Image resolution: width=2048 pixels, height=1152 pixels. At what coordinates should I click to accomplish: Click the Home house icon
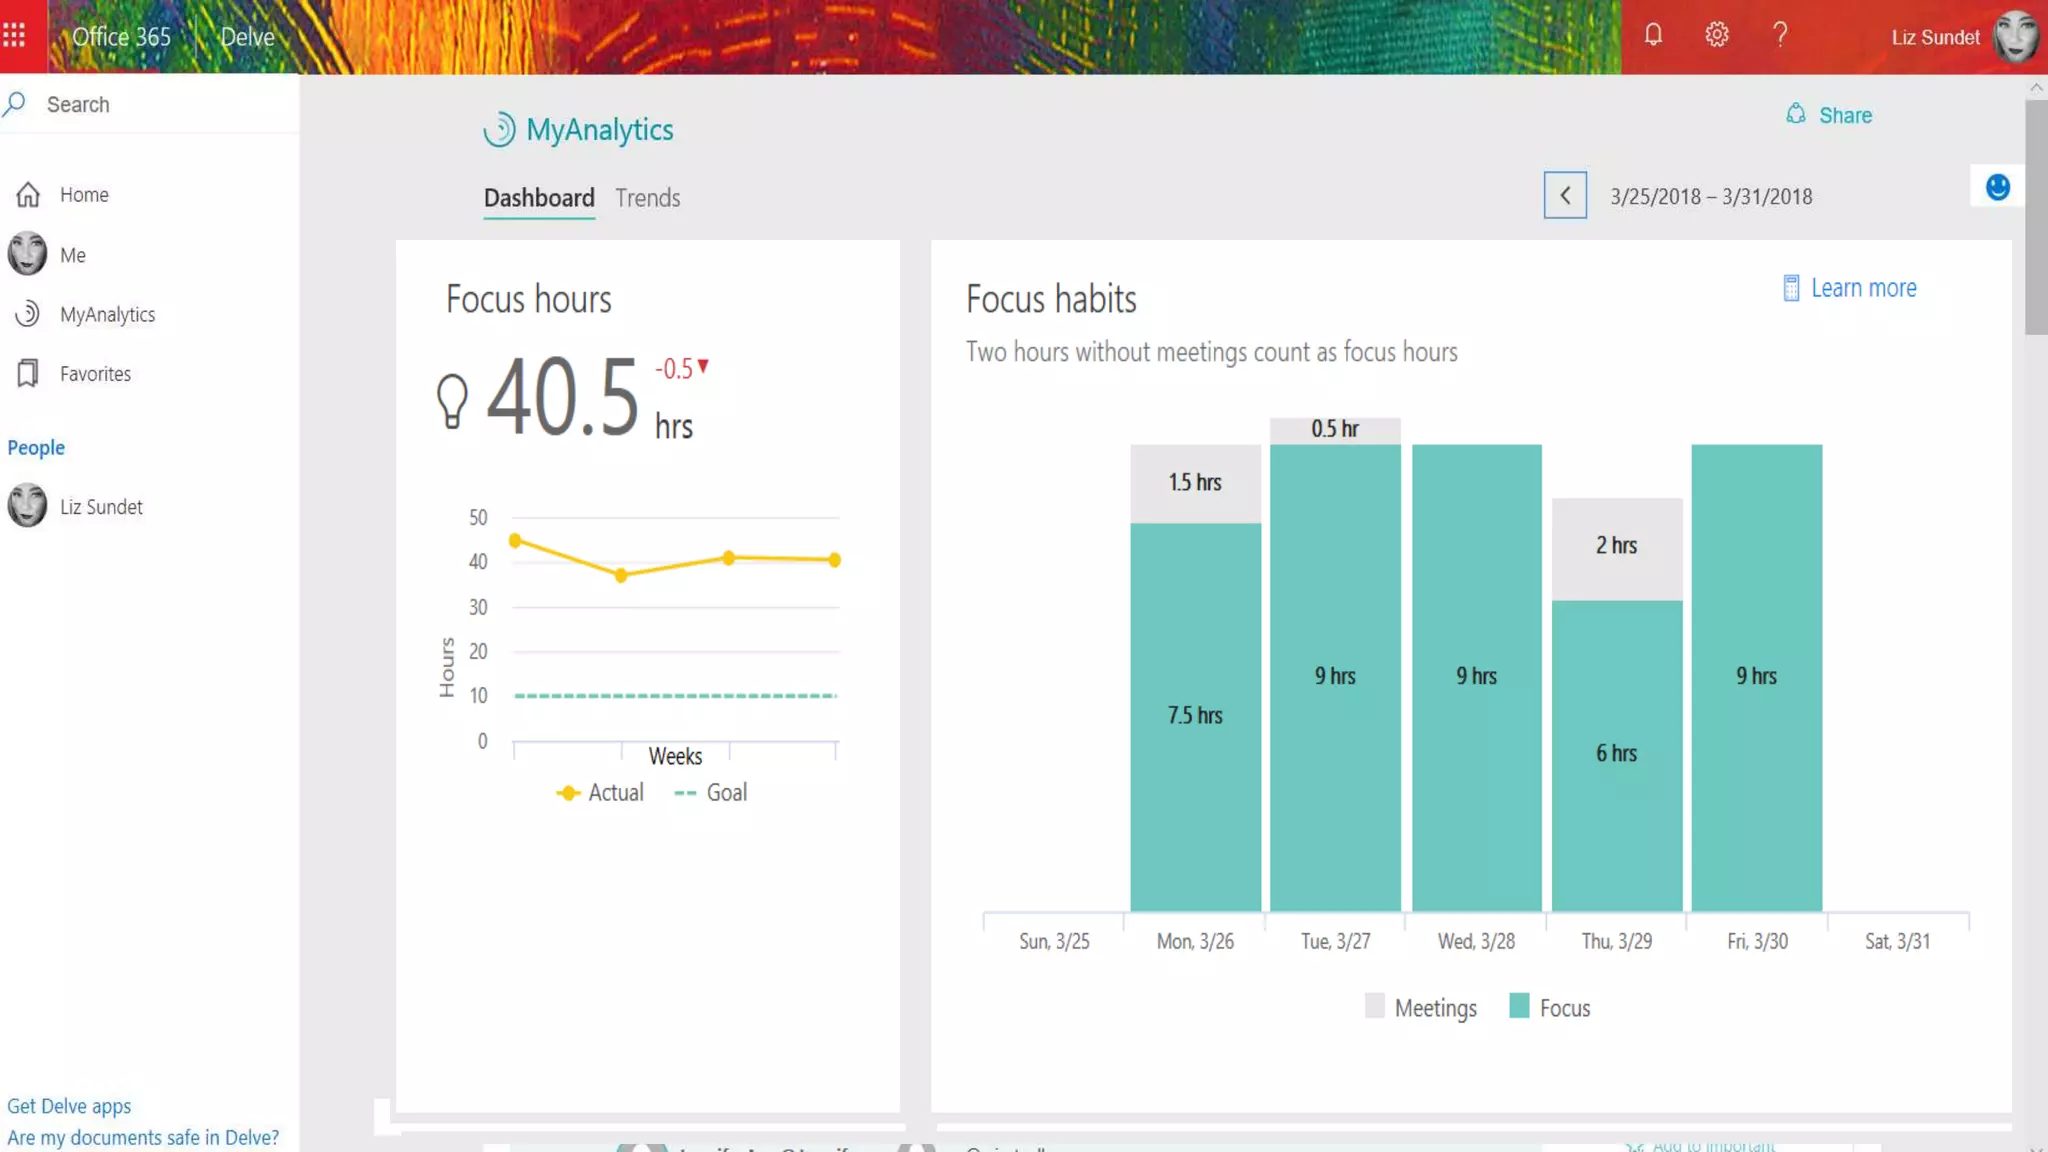(x=28, y=195)
